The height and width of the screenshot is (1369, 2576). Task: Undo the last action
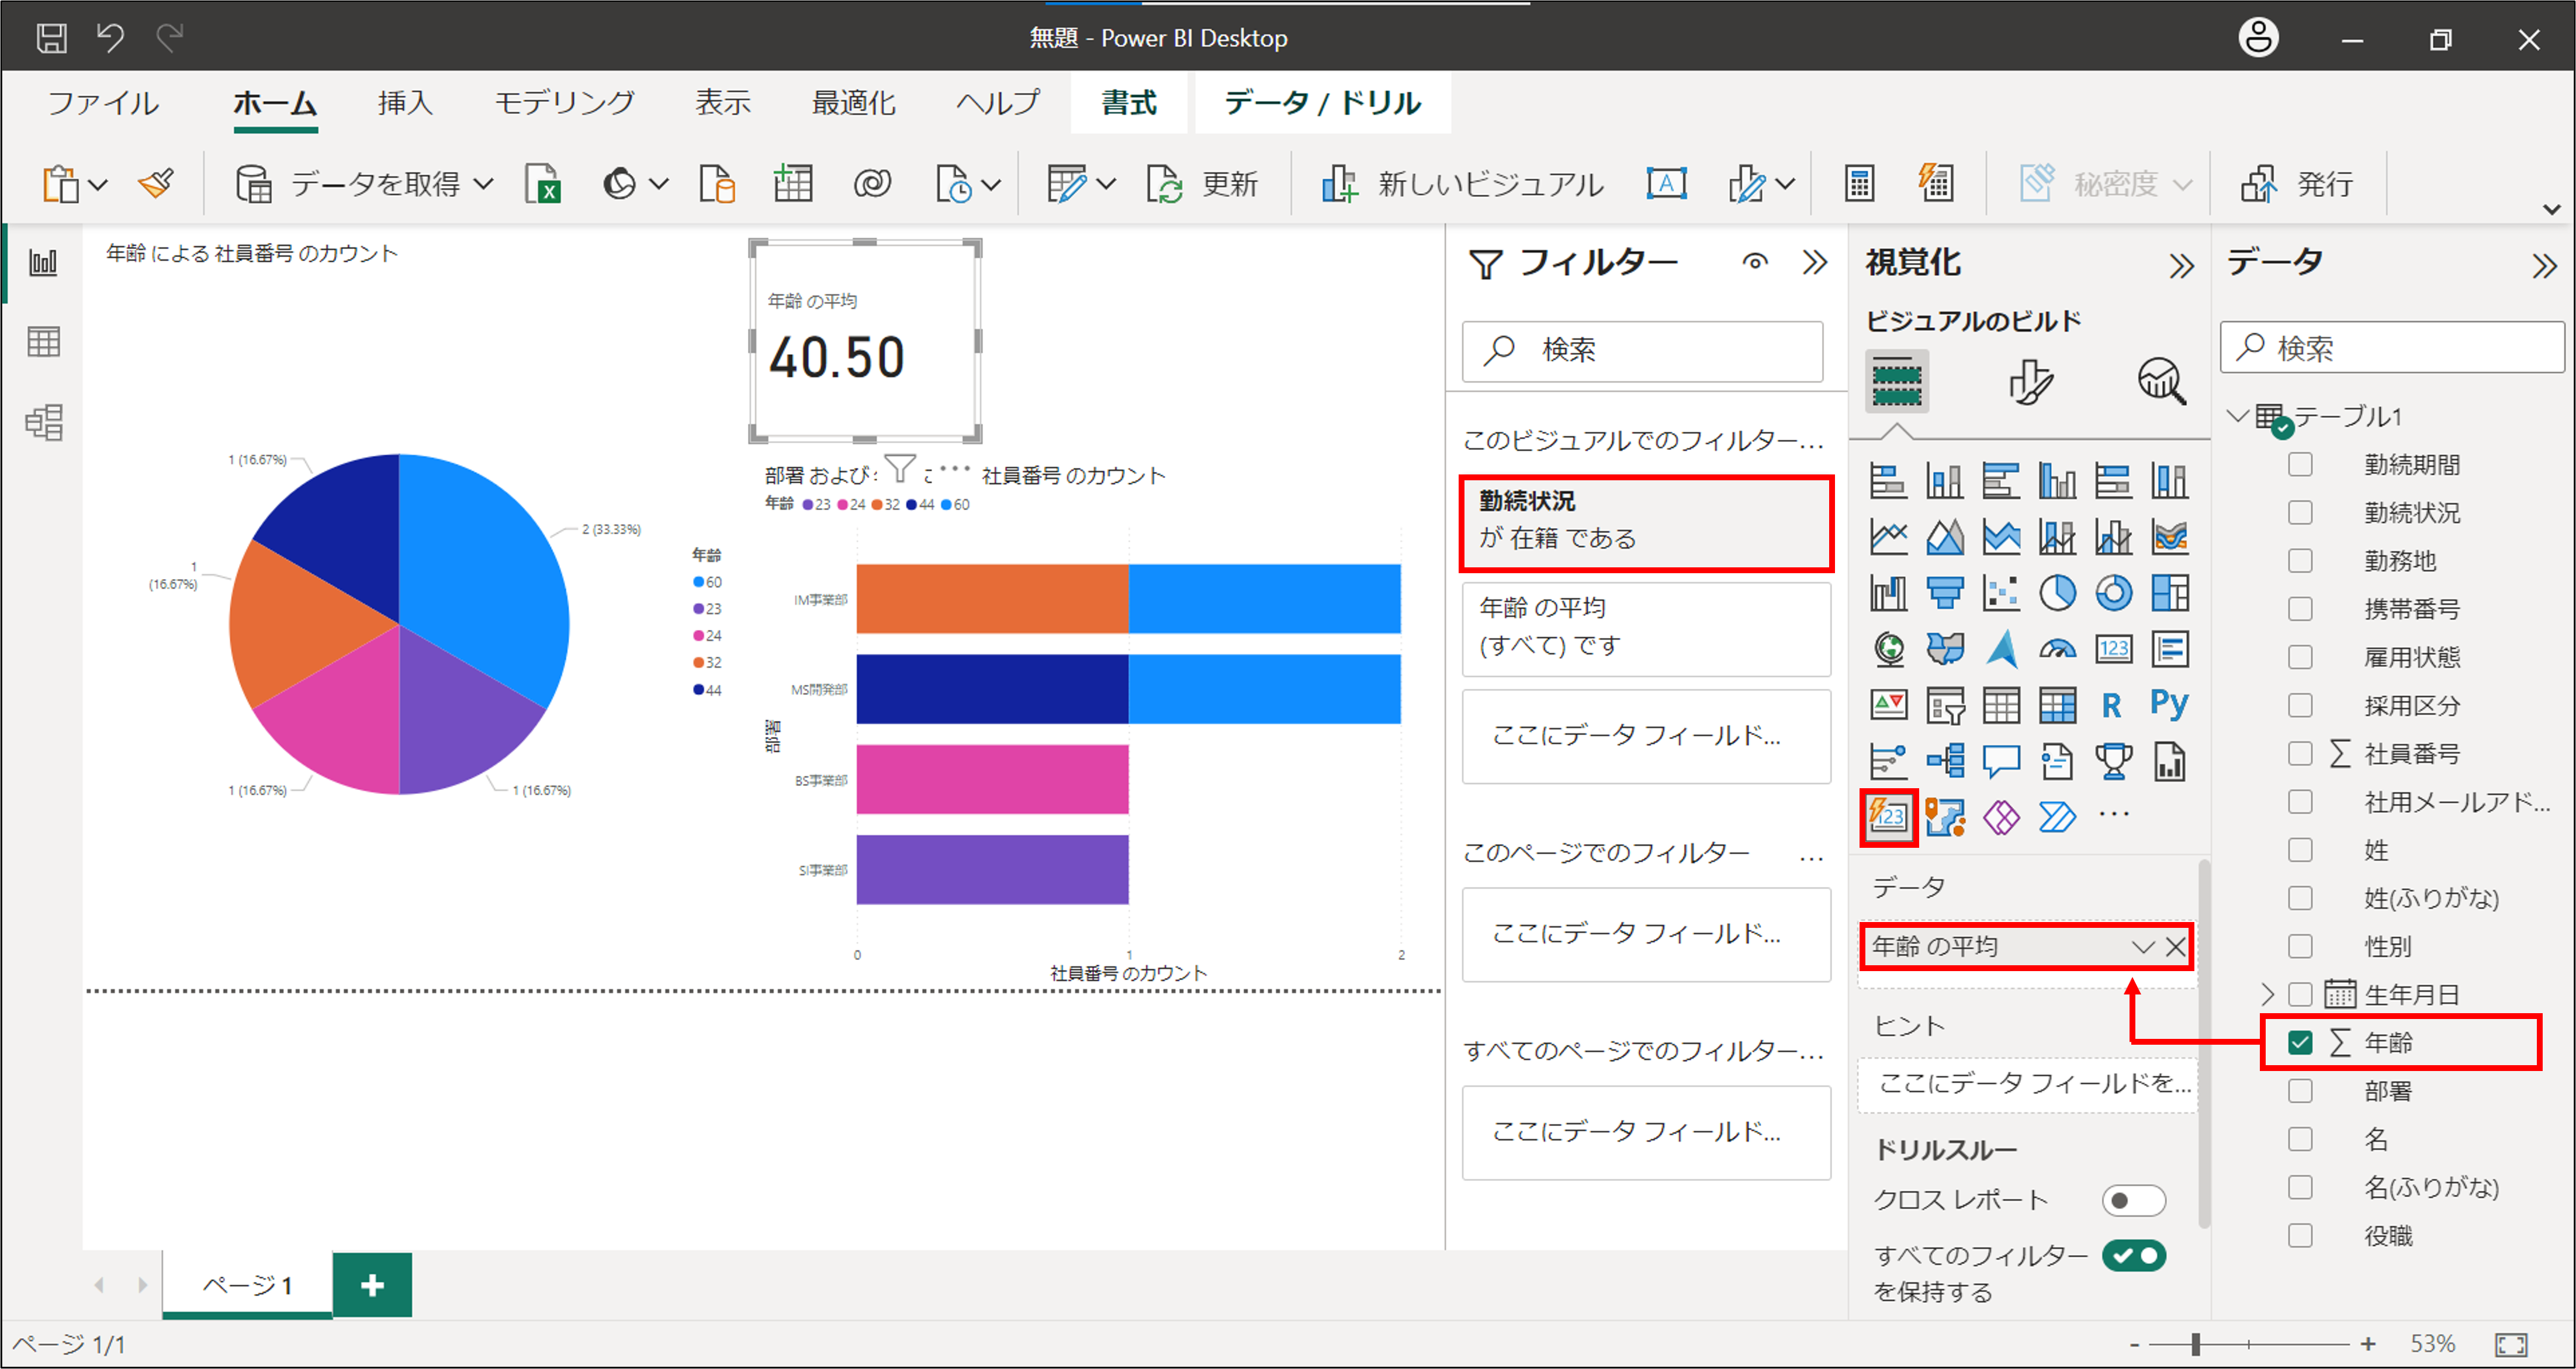tap(110, 38)
